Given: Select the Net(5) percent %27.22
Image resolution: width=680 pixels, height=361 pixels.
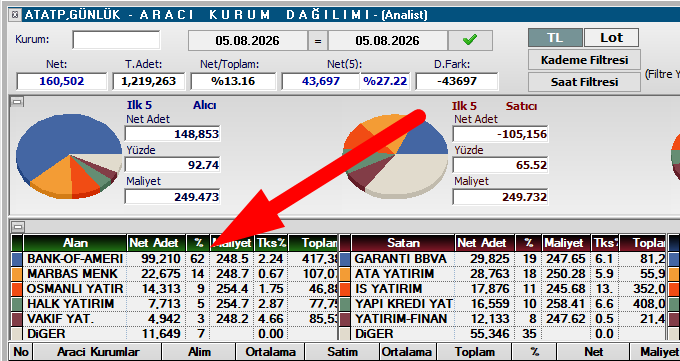Looking at the screenshot, I should (x=385, y=81).
